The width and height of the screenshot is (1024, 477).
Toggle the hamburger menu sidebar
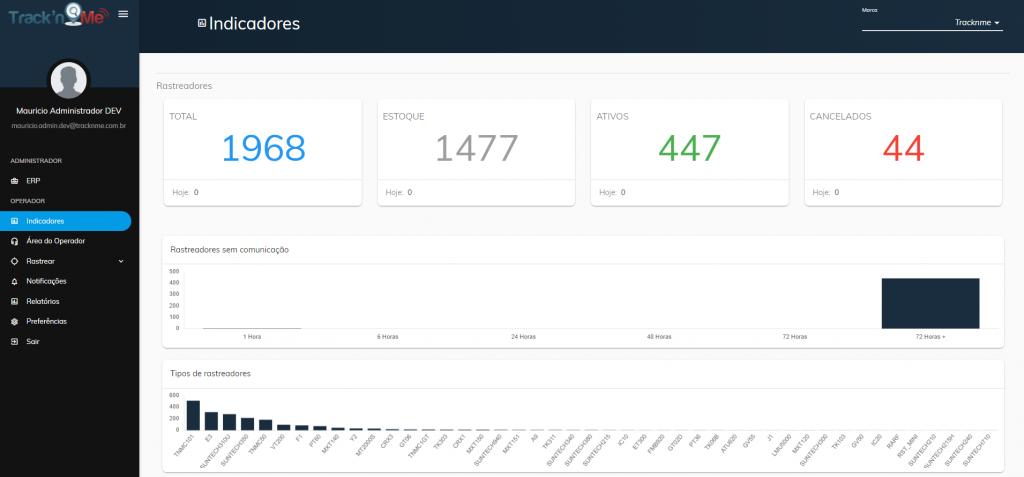point(123,14)
